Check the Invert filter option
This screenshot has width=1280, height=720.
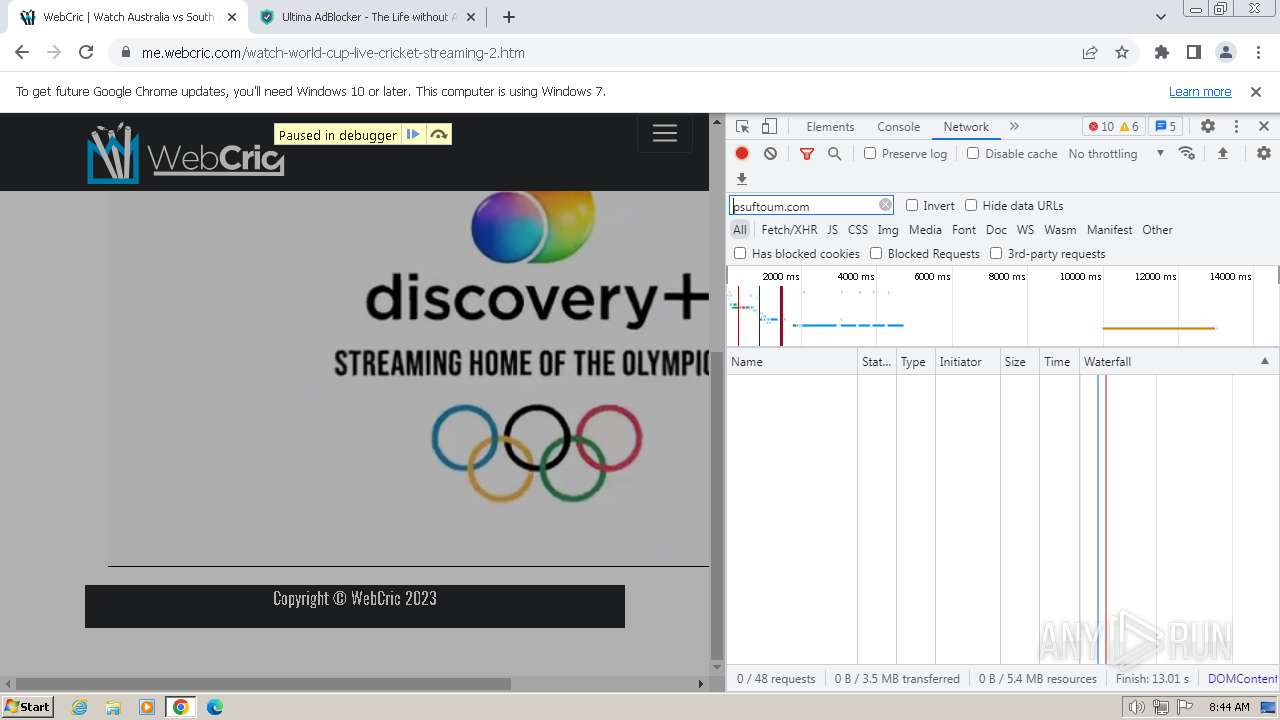(x=912, y=205)
